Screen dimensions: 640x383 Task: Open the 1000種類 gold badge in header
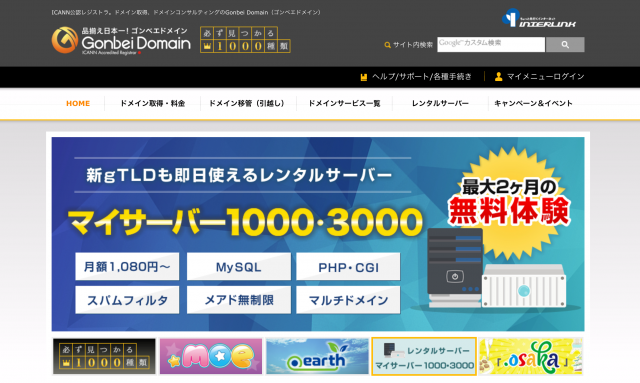(x=245, y=40)
